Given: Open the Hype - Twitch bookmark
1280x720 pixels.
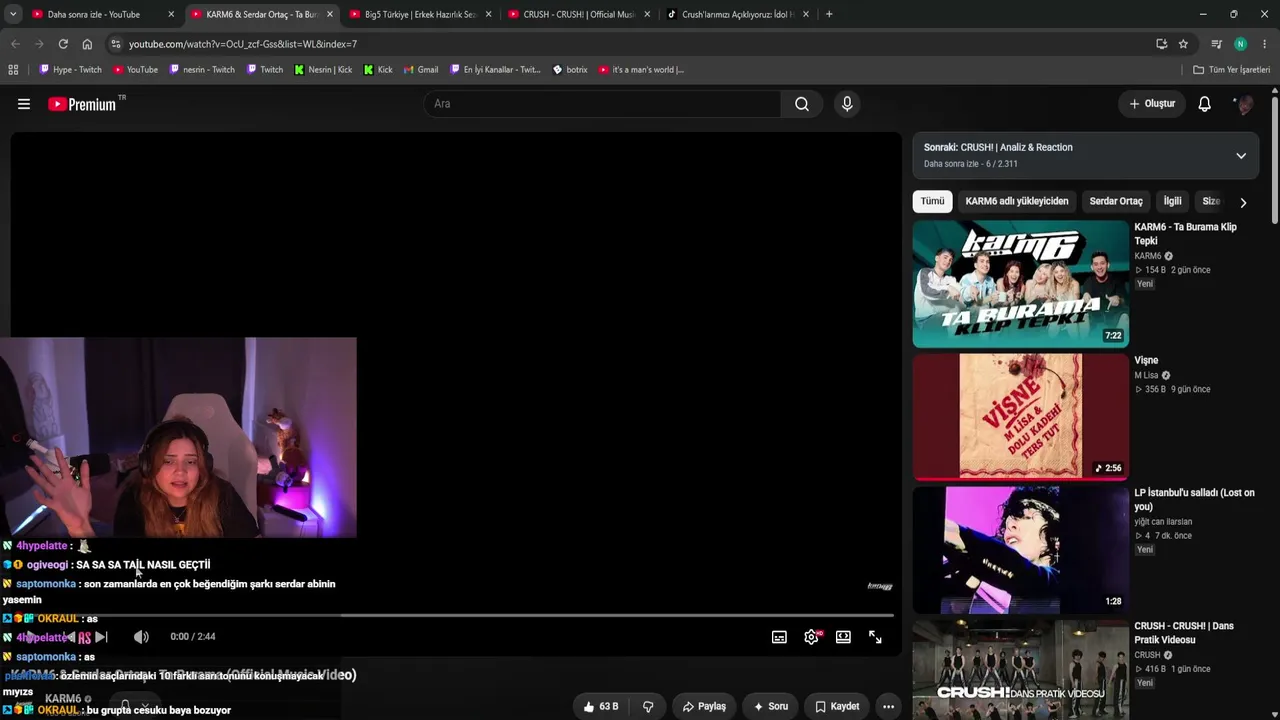Looking at the screenshot, I should click(70, 70).
